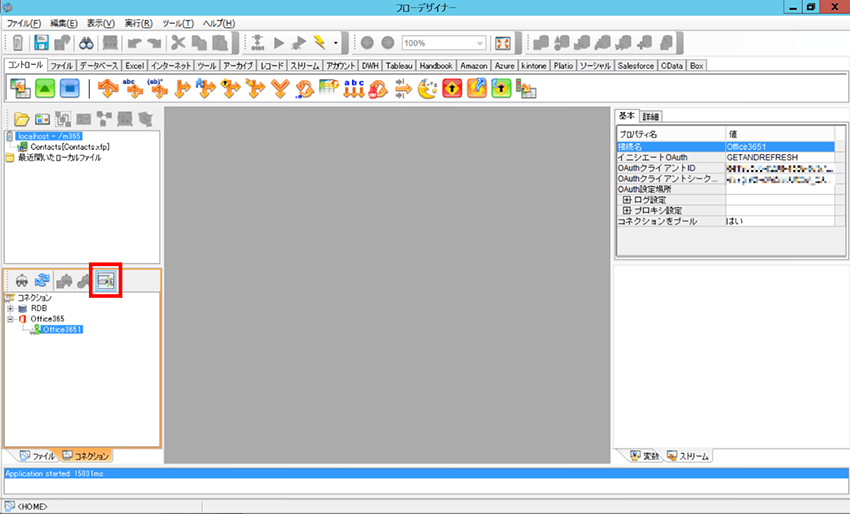The height and width of the screenshot is (514, 850).
Task: Click the コネクションをプール value はい
Action: (780, 221)
